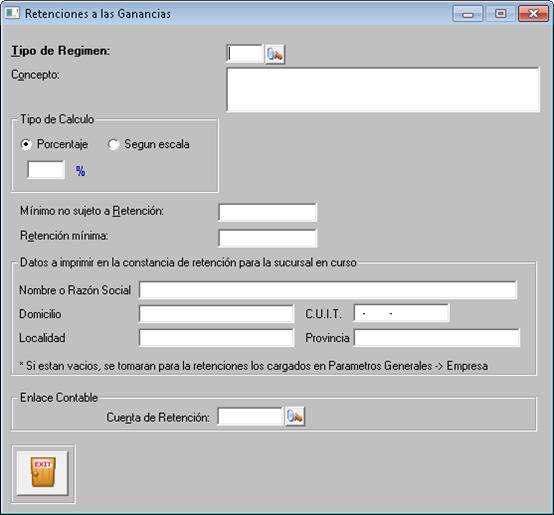
Task: Click the Domicilio input field
Action: [x=216, y=314]
